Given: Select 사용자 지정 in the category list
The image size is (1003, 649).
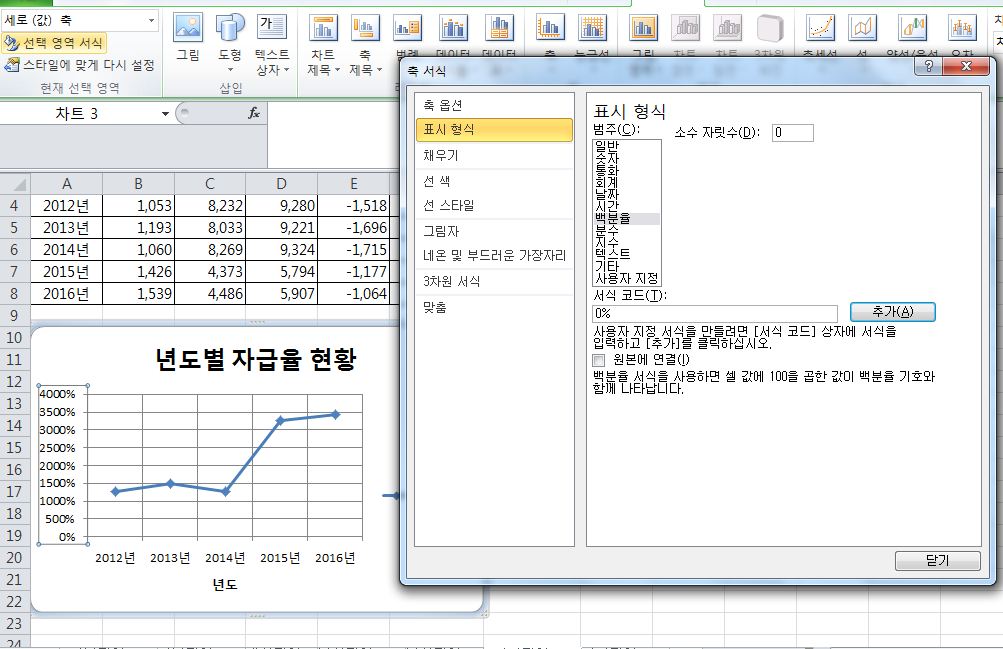Looking at the screenshot, I should tap(627, 278).
